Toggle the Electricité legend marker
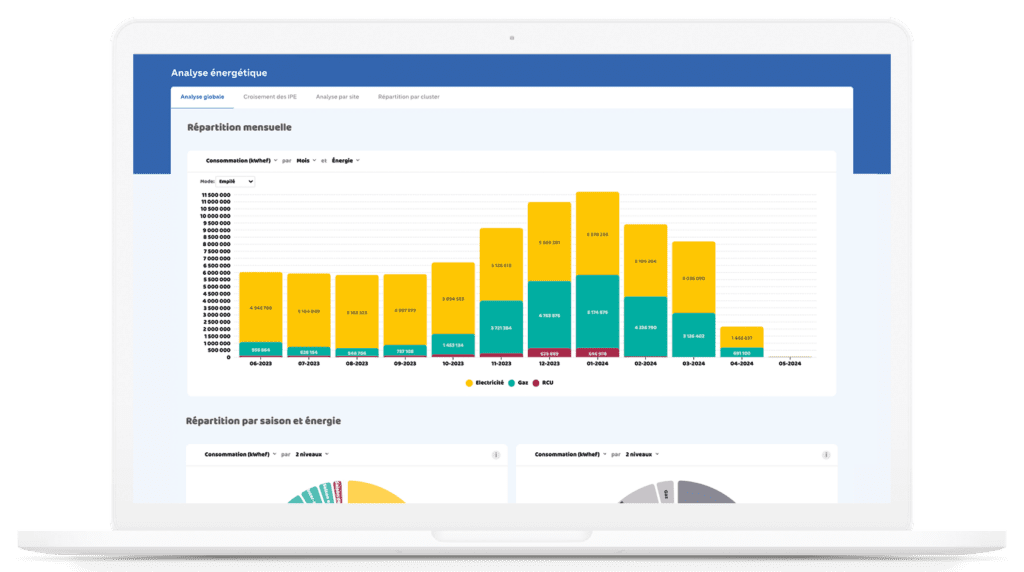The width and height of the screenshot is (1024, 572). pos(470,383)
